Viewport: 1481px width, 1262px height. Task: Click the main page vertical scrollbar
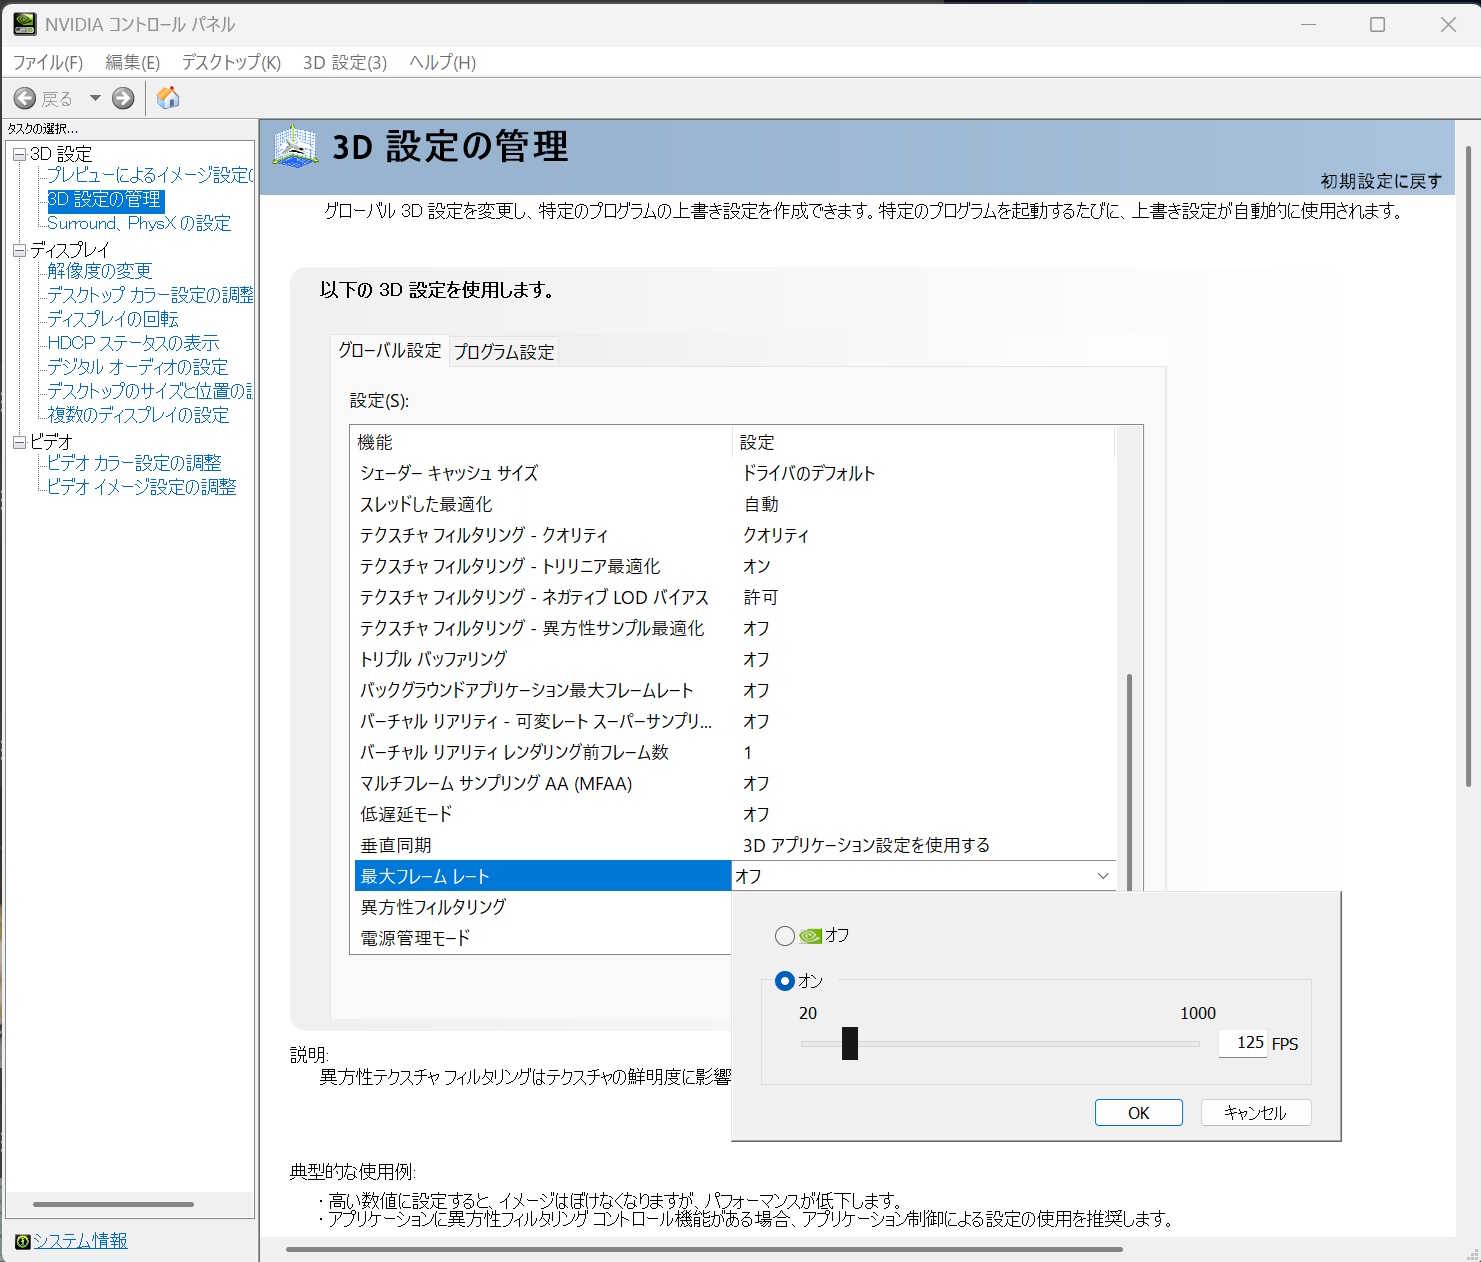[x=1468, y=465]
